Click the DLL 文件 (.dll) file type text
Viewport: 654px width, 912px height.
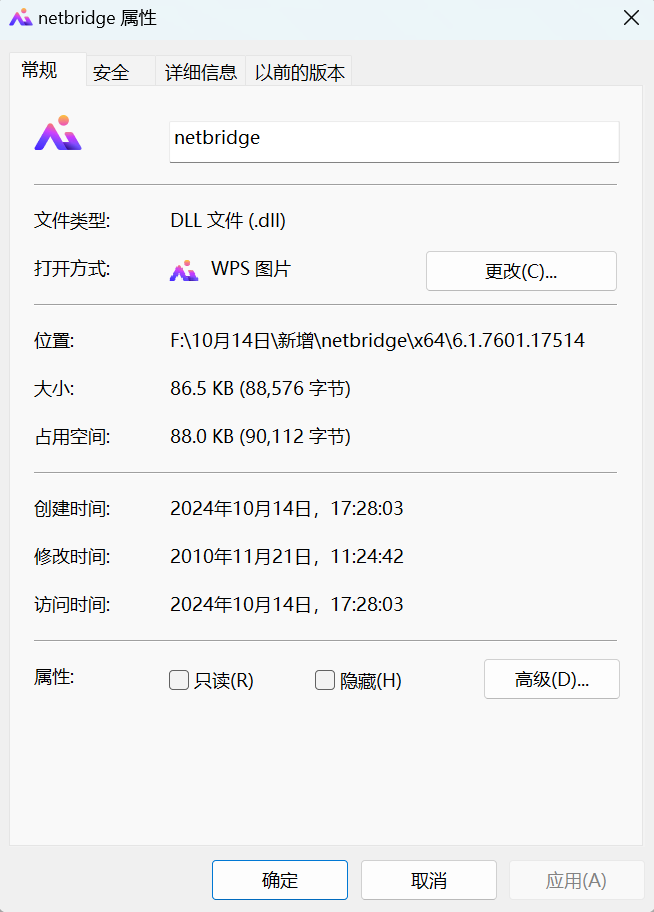pyautogui.click(x=227, y=220)
